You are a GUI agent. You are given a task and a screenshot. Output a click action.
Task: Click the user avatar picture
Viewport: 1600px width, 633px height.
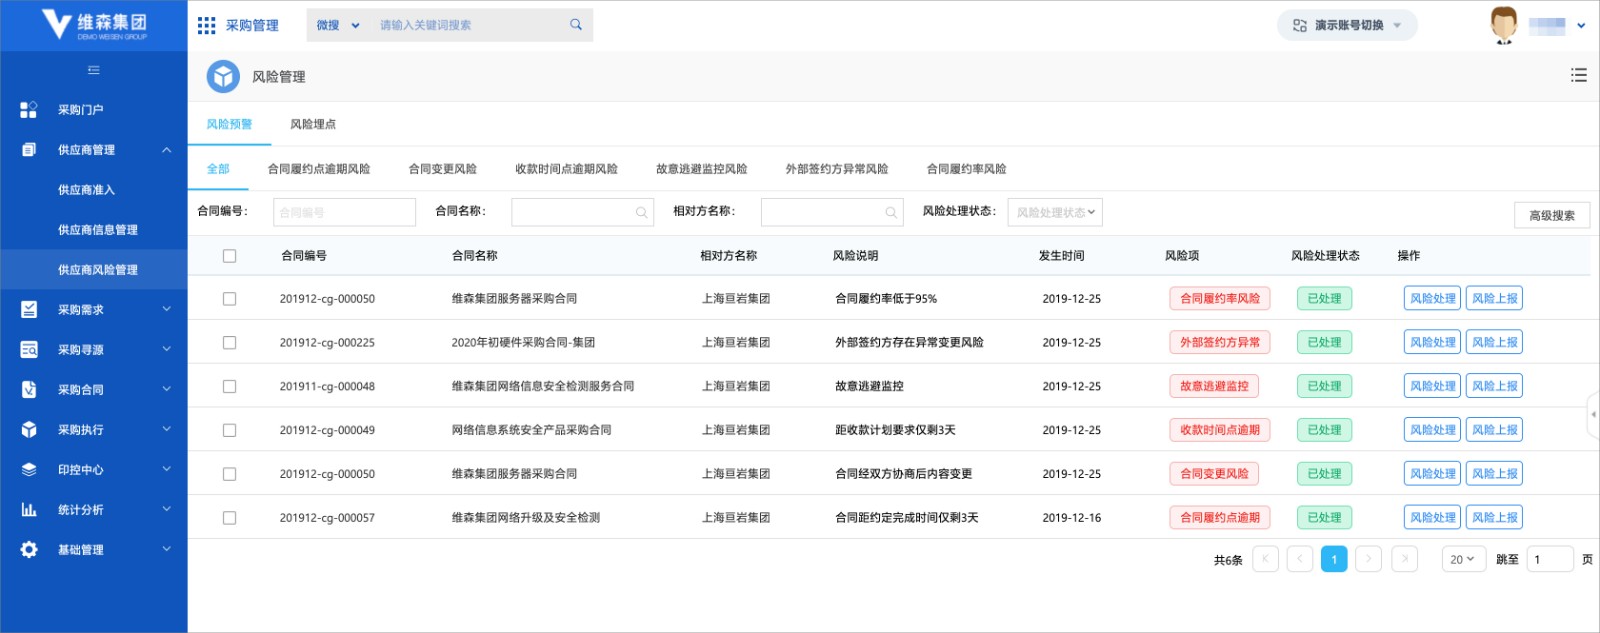(x=1504, y=25)
